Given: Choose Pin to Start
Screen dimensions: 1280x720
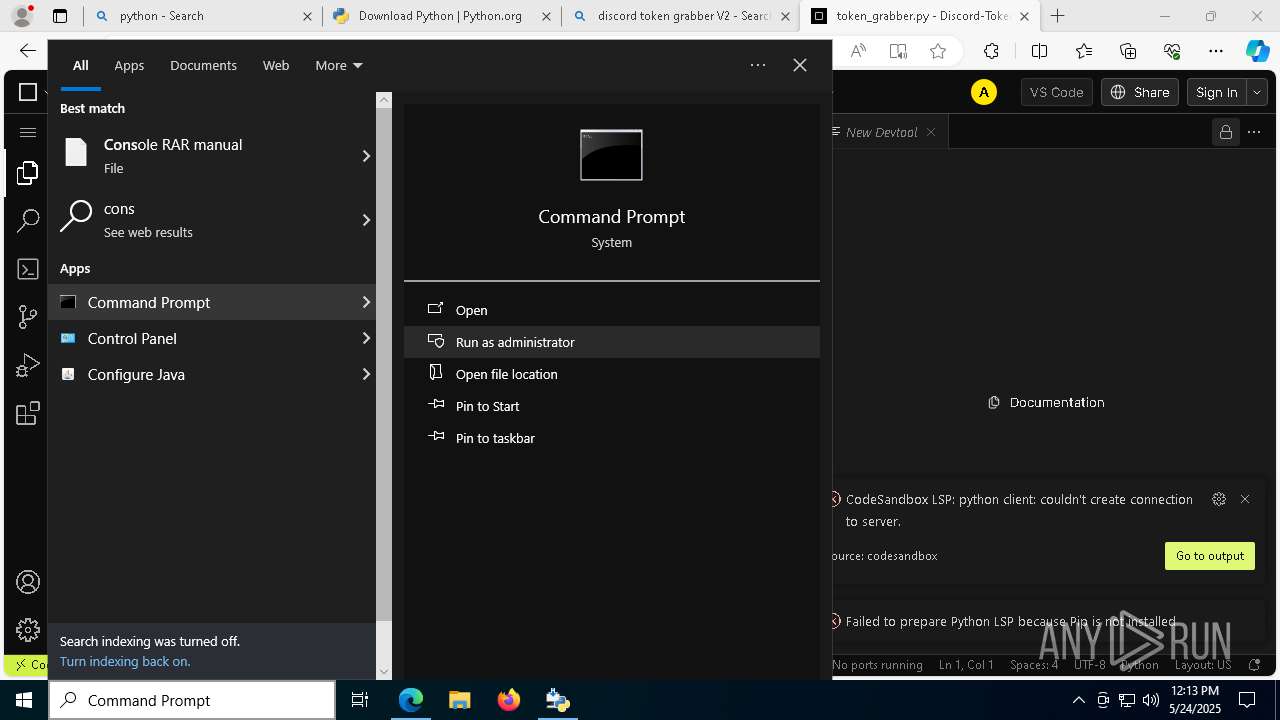Looking at the screenshot, I should click(612, 406).
